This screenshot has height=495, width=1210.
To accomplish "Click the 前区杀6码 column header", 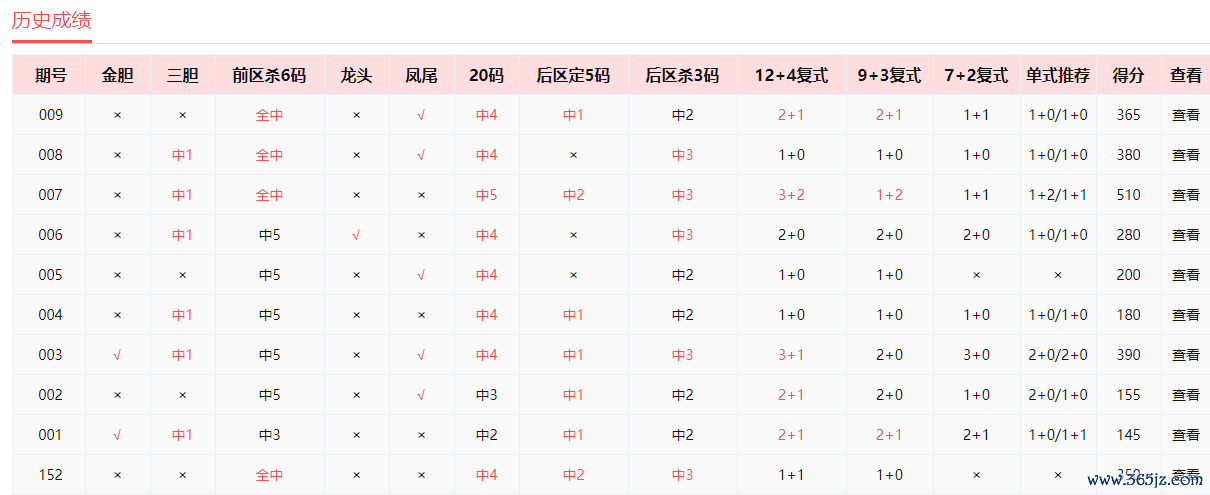I will coord(269,75).
